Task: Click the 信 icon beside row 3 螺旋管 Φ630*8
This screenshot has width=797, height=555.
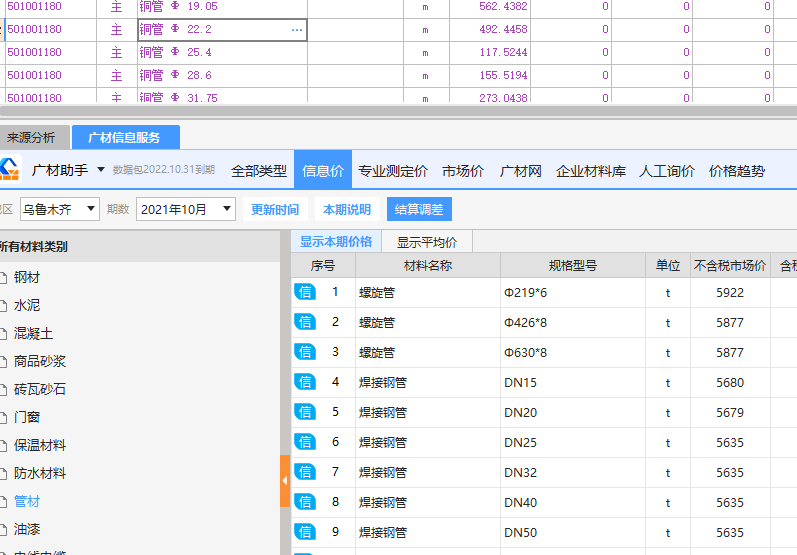Action: click(305, 352)
